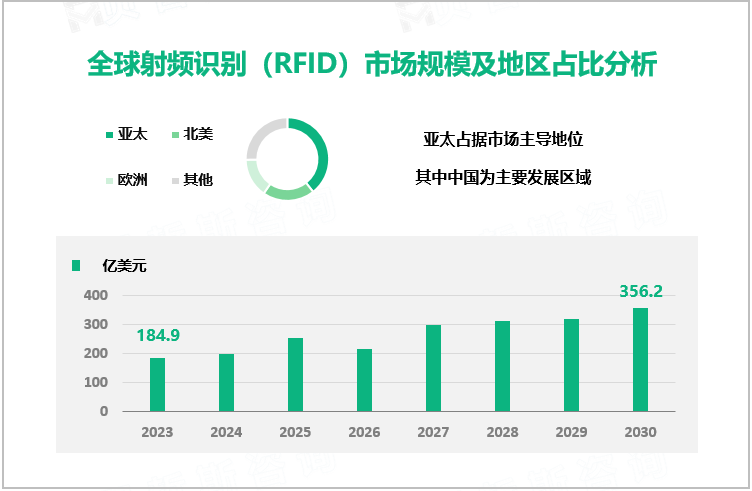Click the chart title about RFID market
This screenshot has width=752, height=491.
[x=372, y=64]
